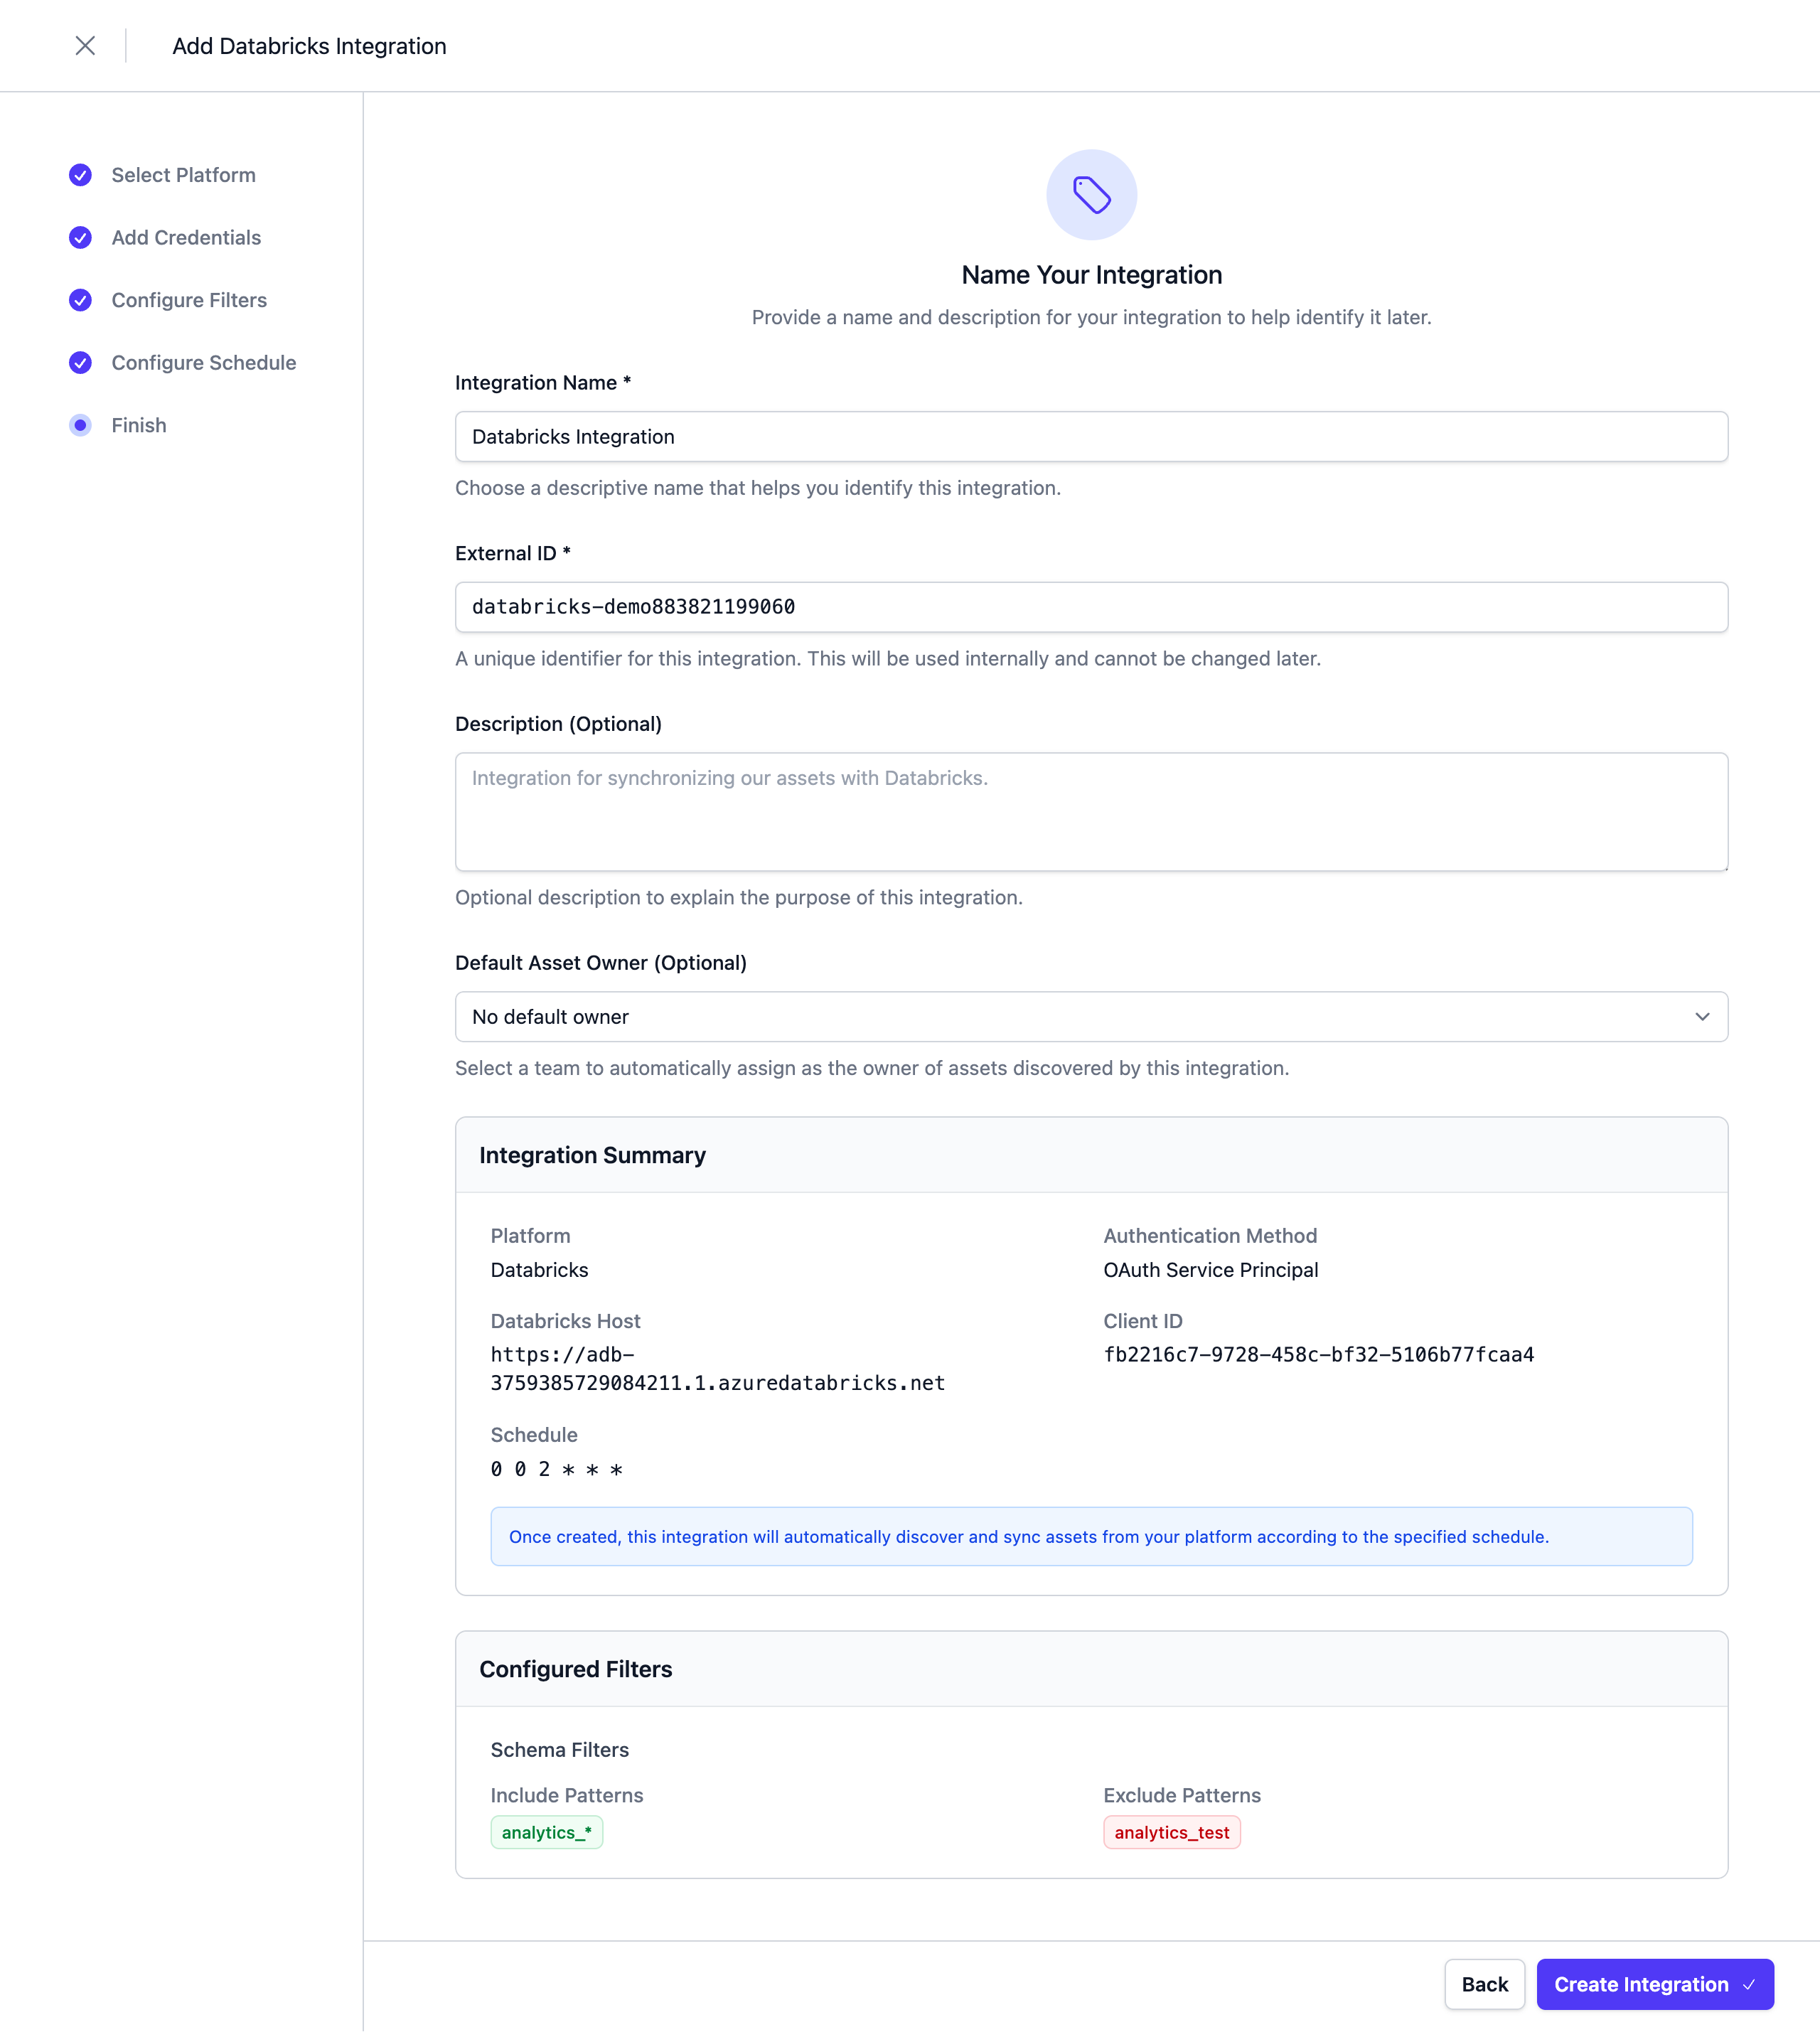Click the Integration Name input field
The height and width of the screenshot is (2032, 1820).
(1091, 436)
